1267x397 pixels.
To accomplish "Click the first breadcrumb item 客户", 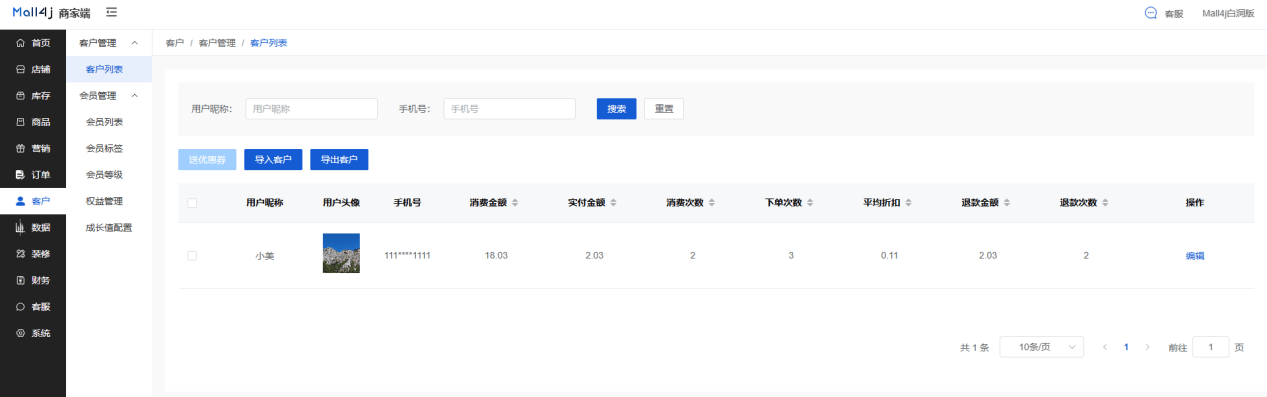I will point(175,43).
